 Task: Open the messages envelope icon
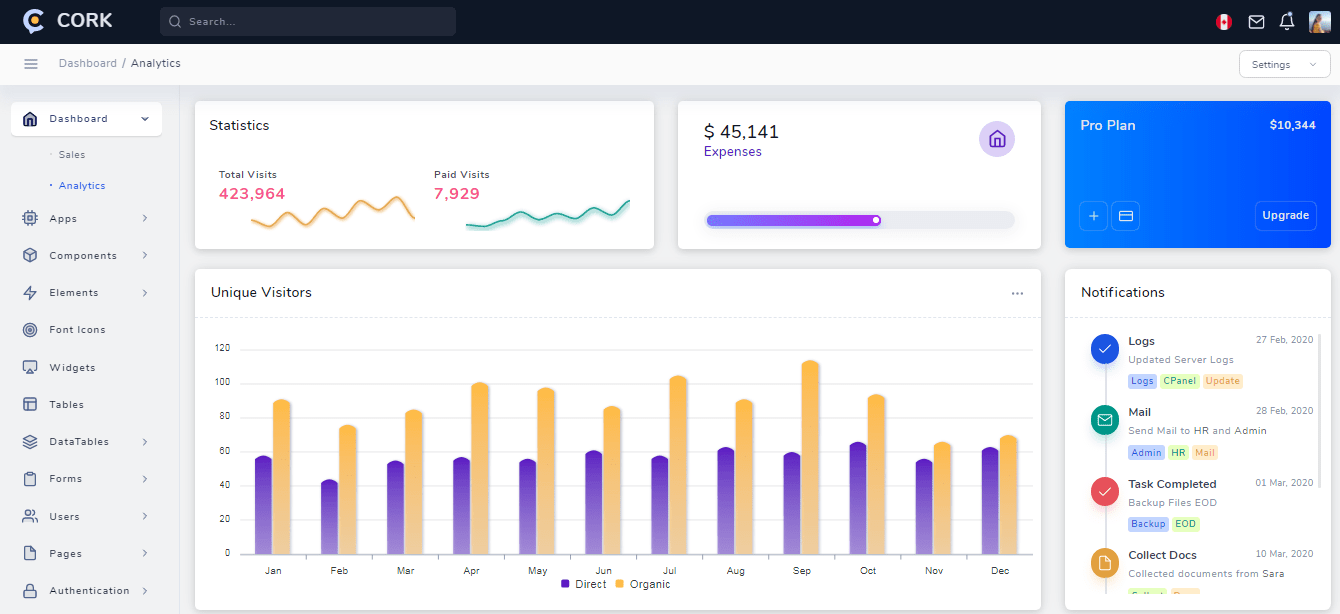click(1256, 21)
